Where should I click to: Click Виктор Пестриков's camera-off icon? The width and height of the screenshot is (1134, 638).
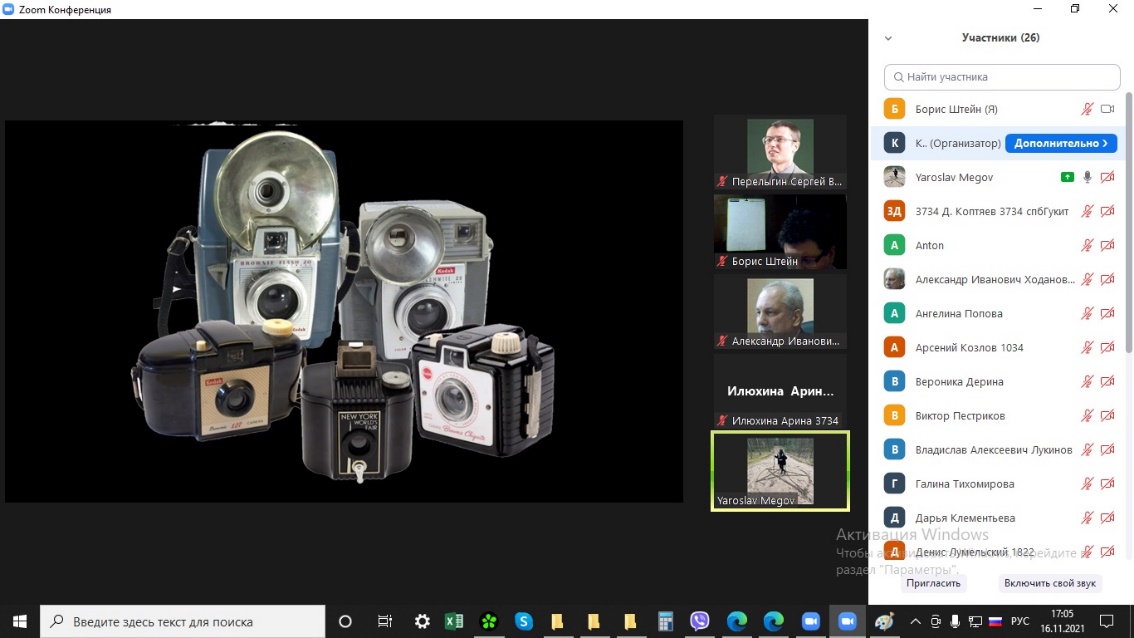coord(1107,415)
